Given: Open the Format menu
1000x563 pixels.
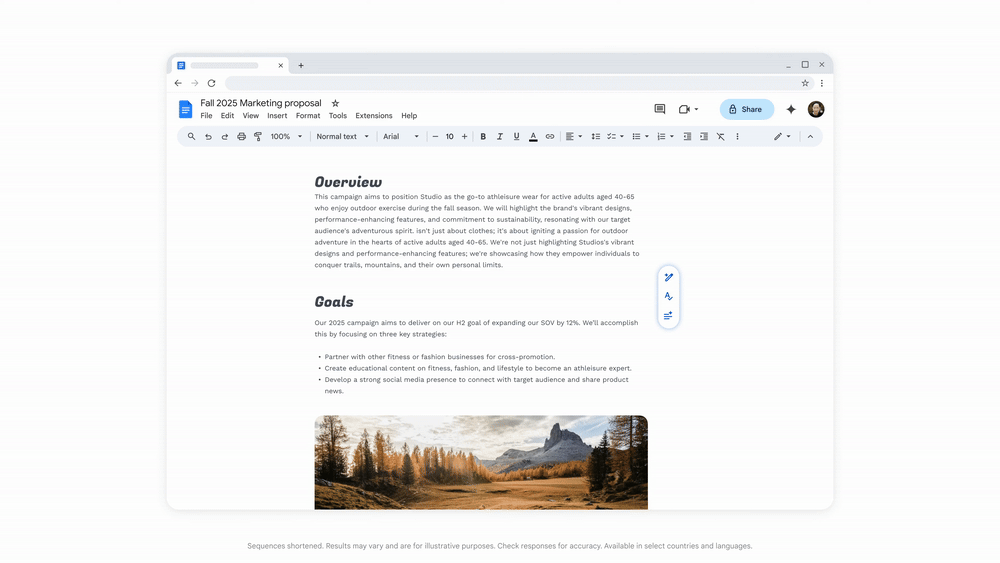Looking at the screenshot, I should [308, 115].
